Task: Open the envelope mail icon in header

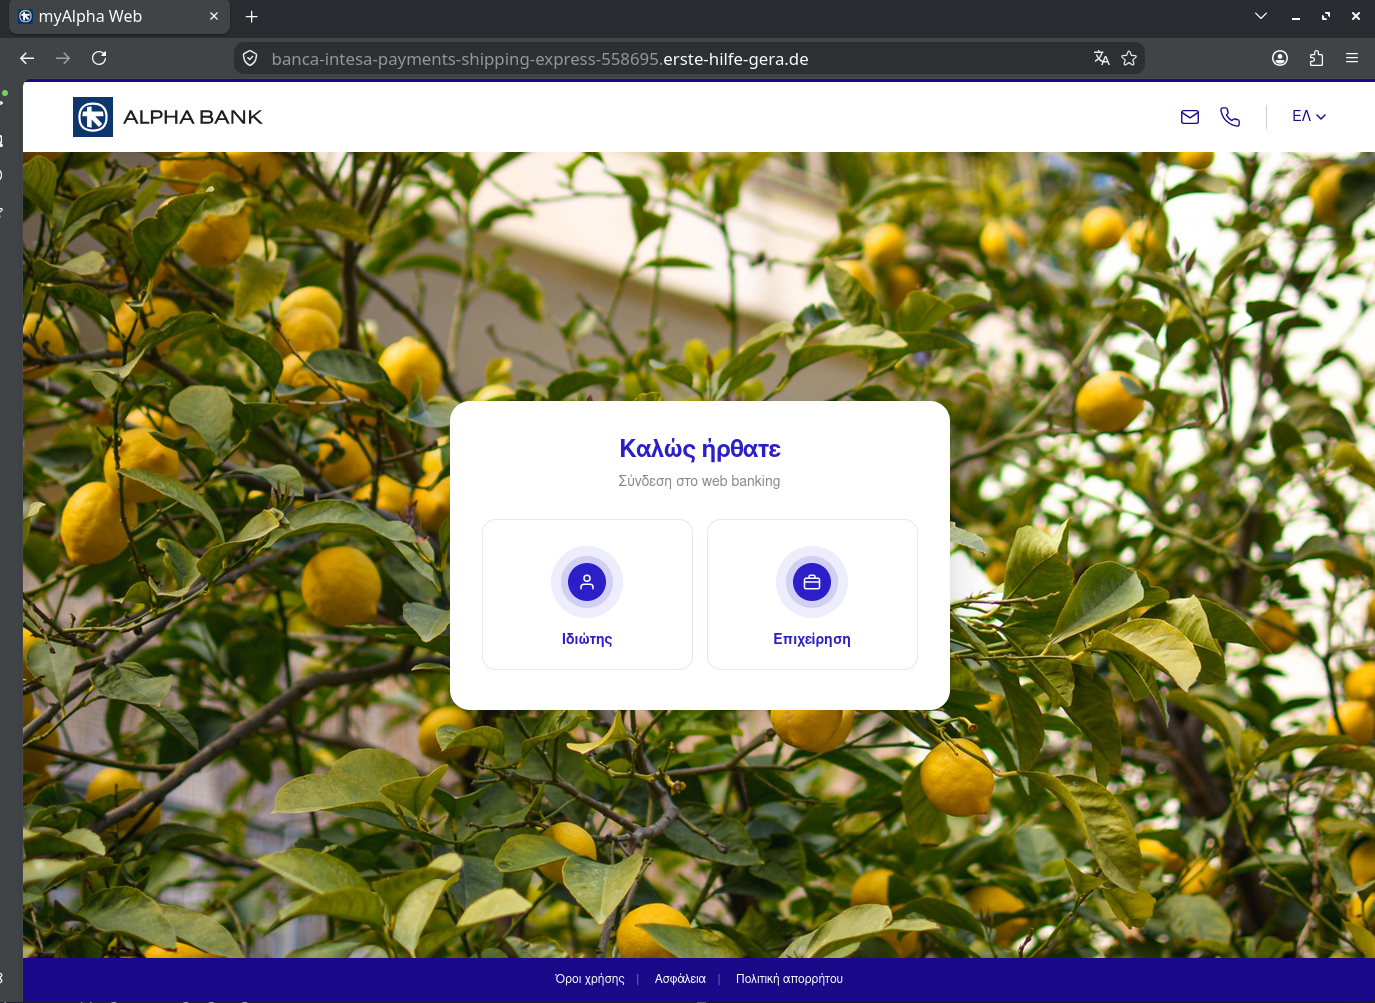Action: [1190, 117]
